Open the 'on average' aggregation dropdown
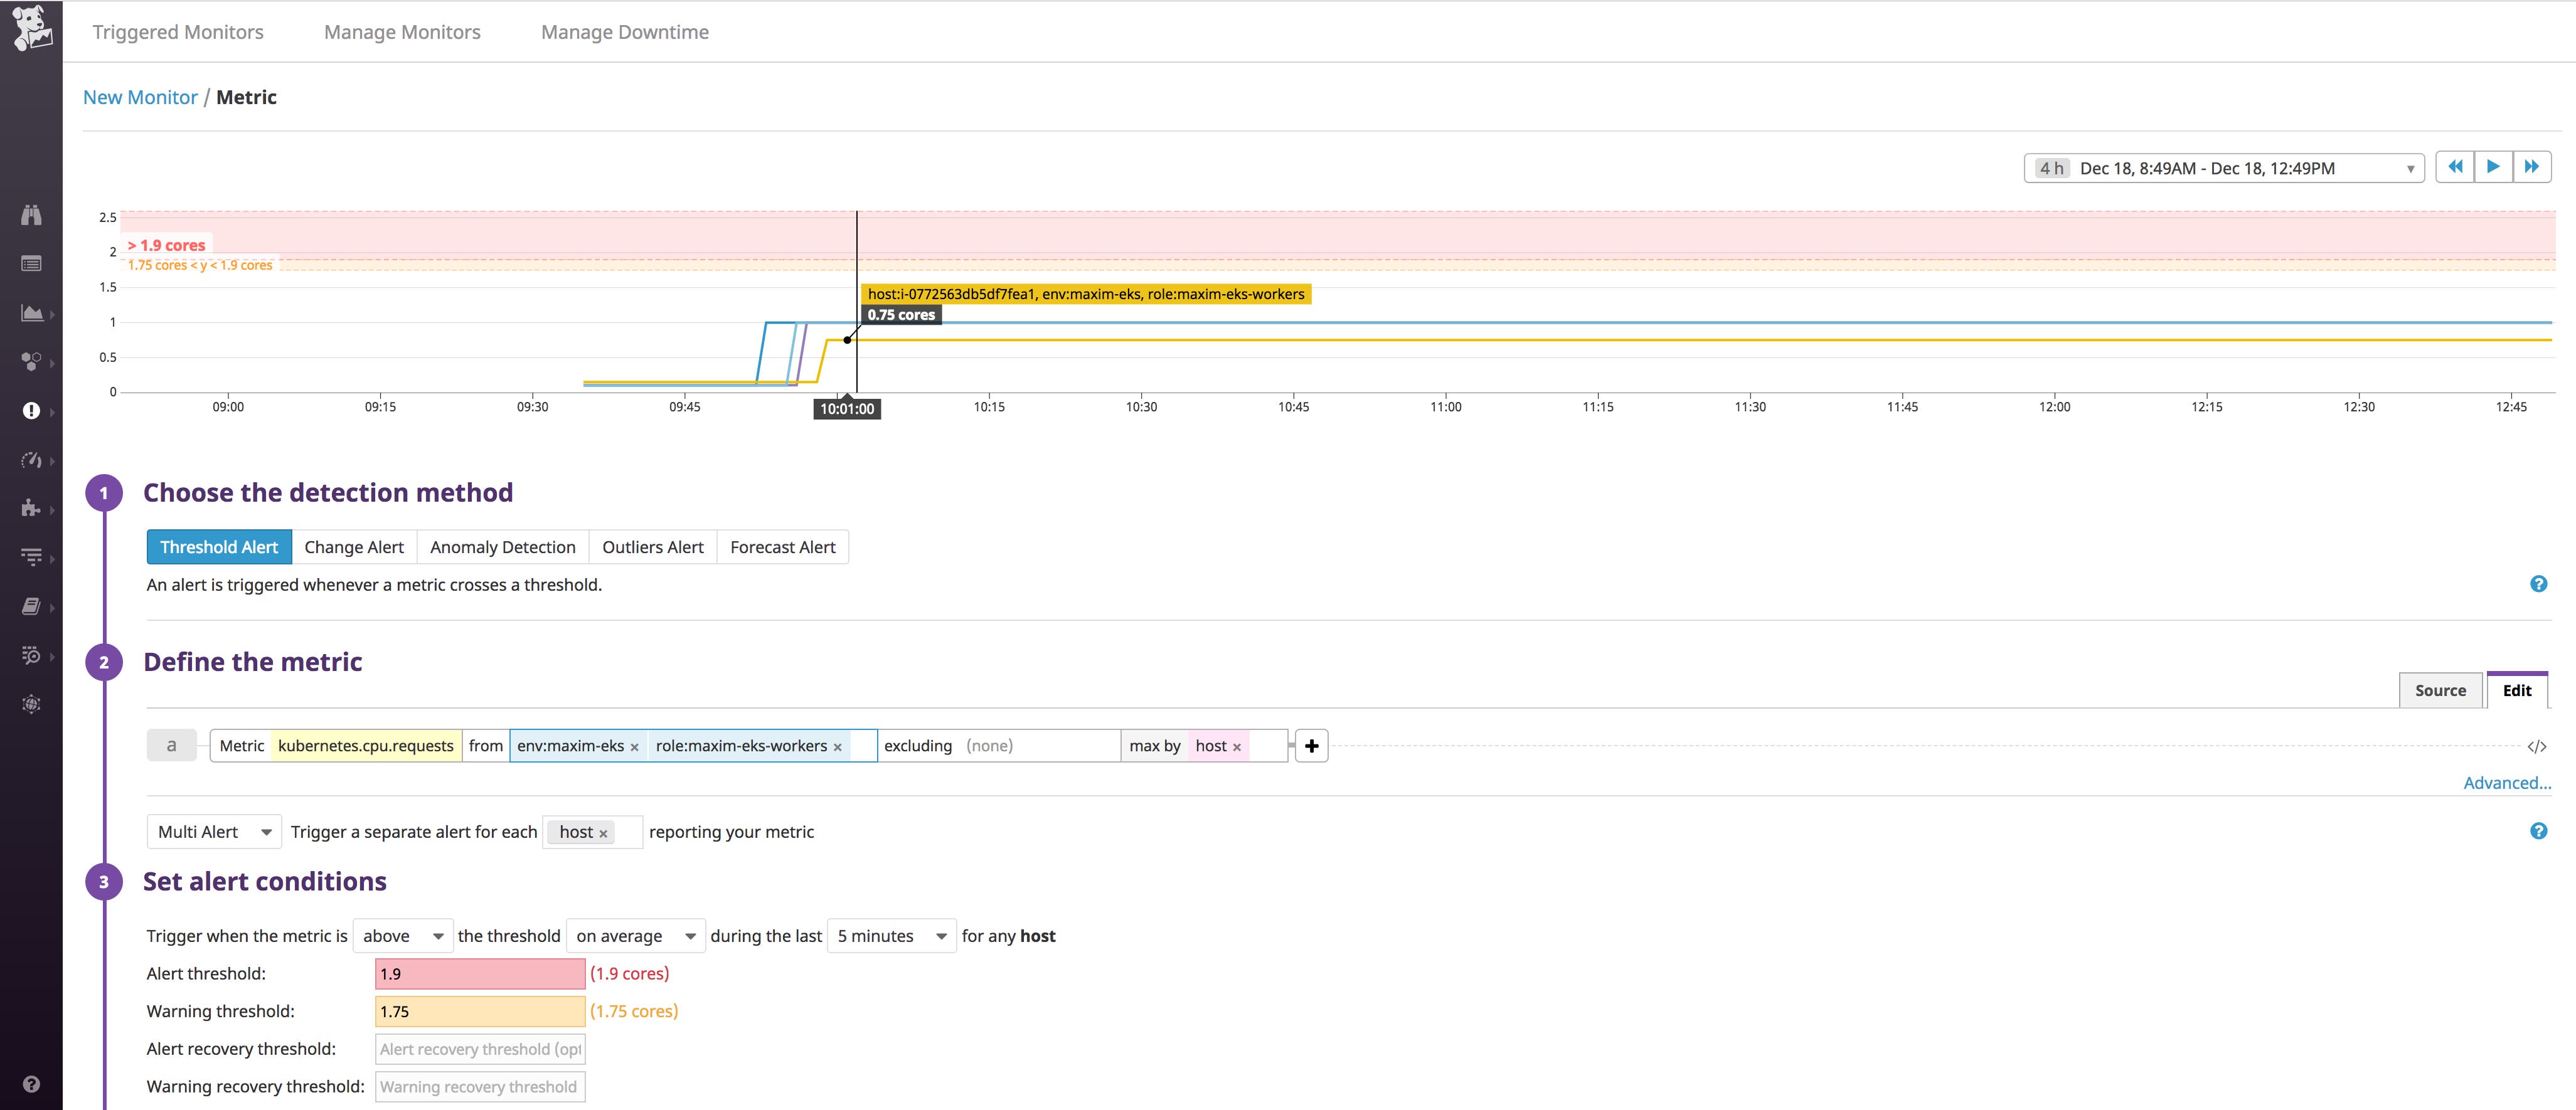Image resolution: width=2576 pixels, height=1110 pixels. (634, 936)
